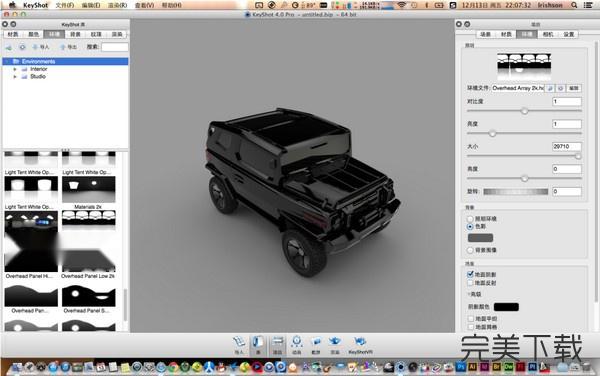Adjust the Brightness (亮度) slider handle
Viewport: 600px width, 376px height.
click(492, 133)
